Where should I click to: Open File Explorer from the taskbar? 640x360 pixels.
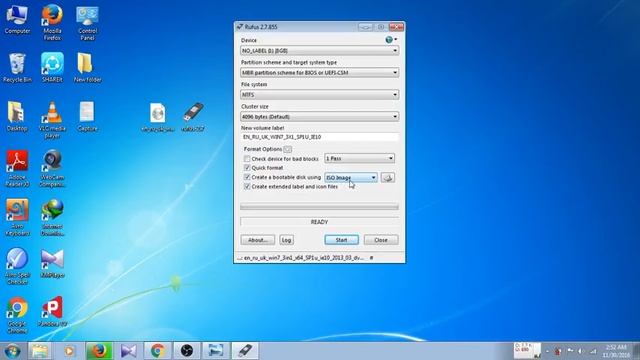(40, 351)
